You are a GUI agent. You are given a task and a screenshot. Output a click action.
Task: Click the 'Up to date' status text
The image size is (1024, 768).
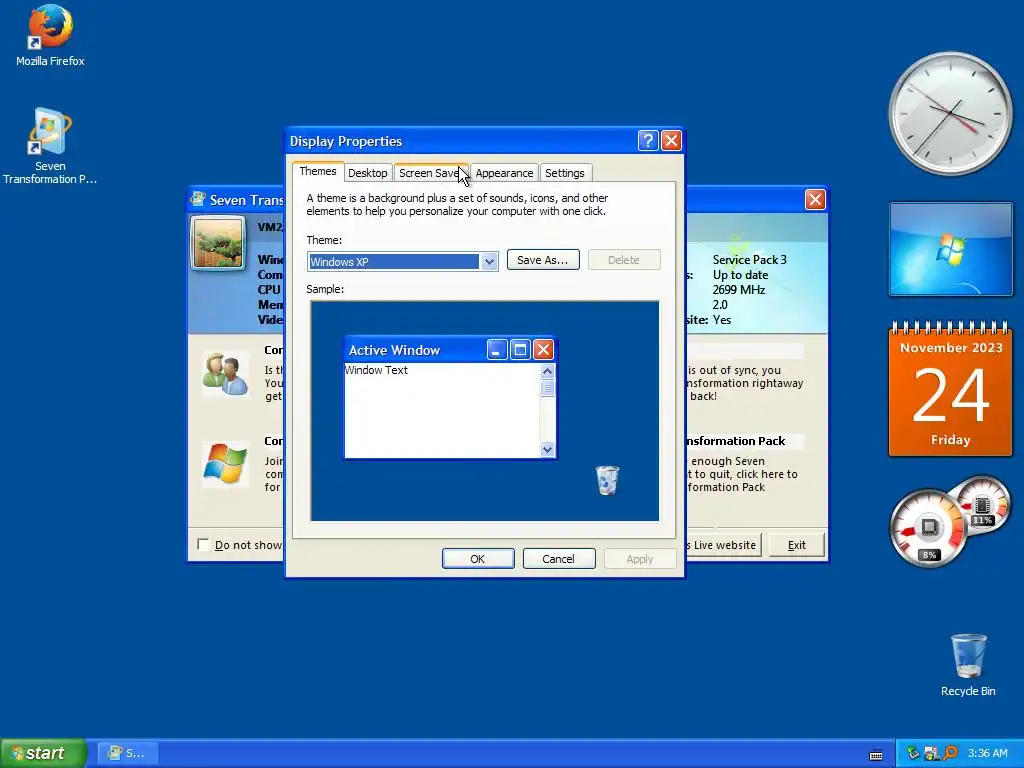[740, 275]
